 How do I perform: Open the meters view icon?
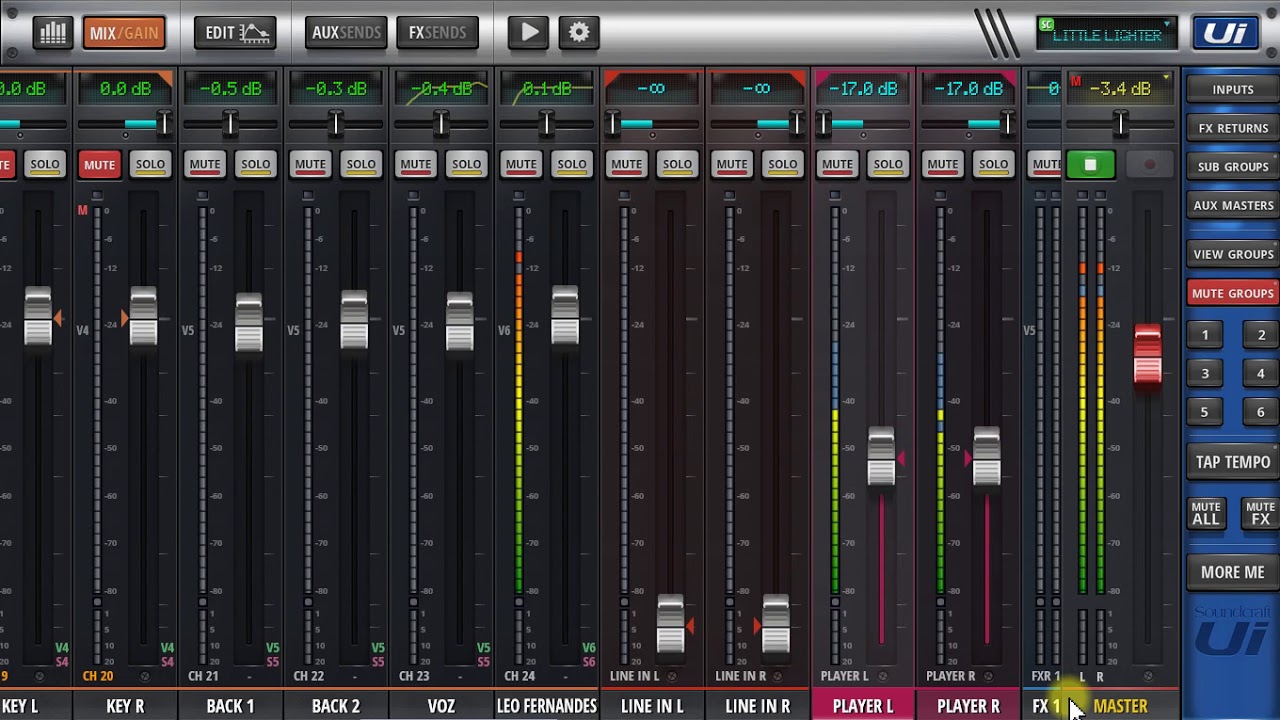pos(52,33)
